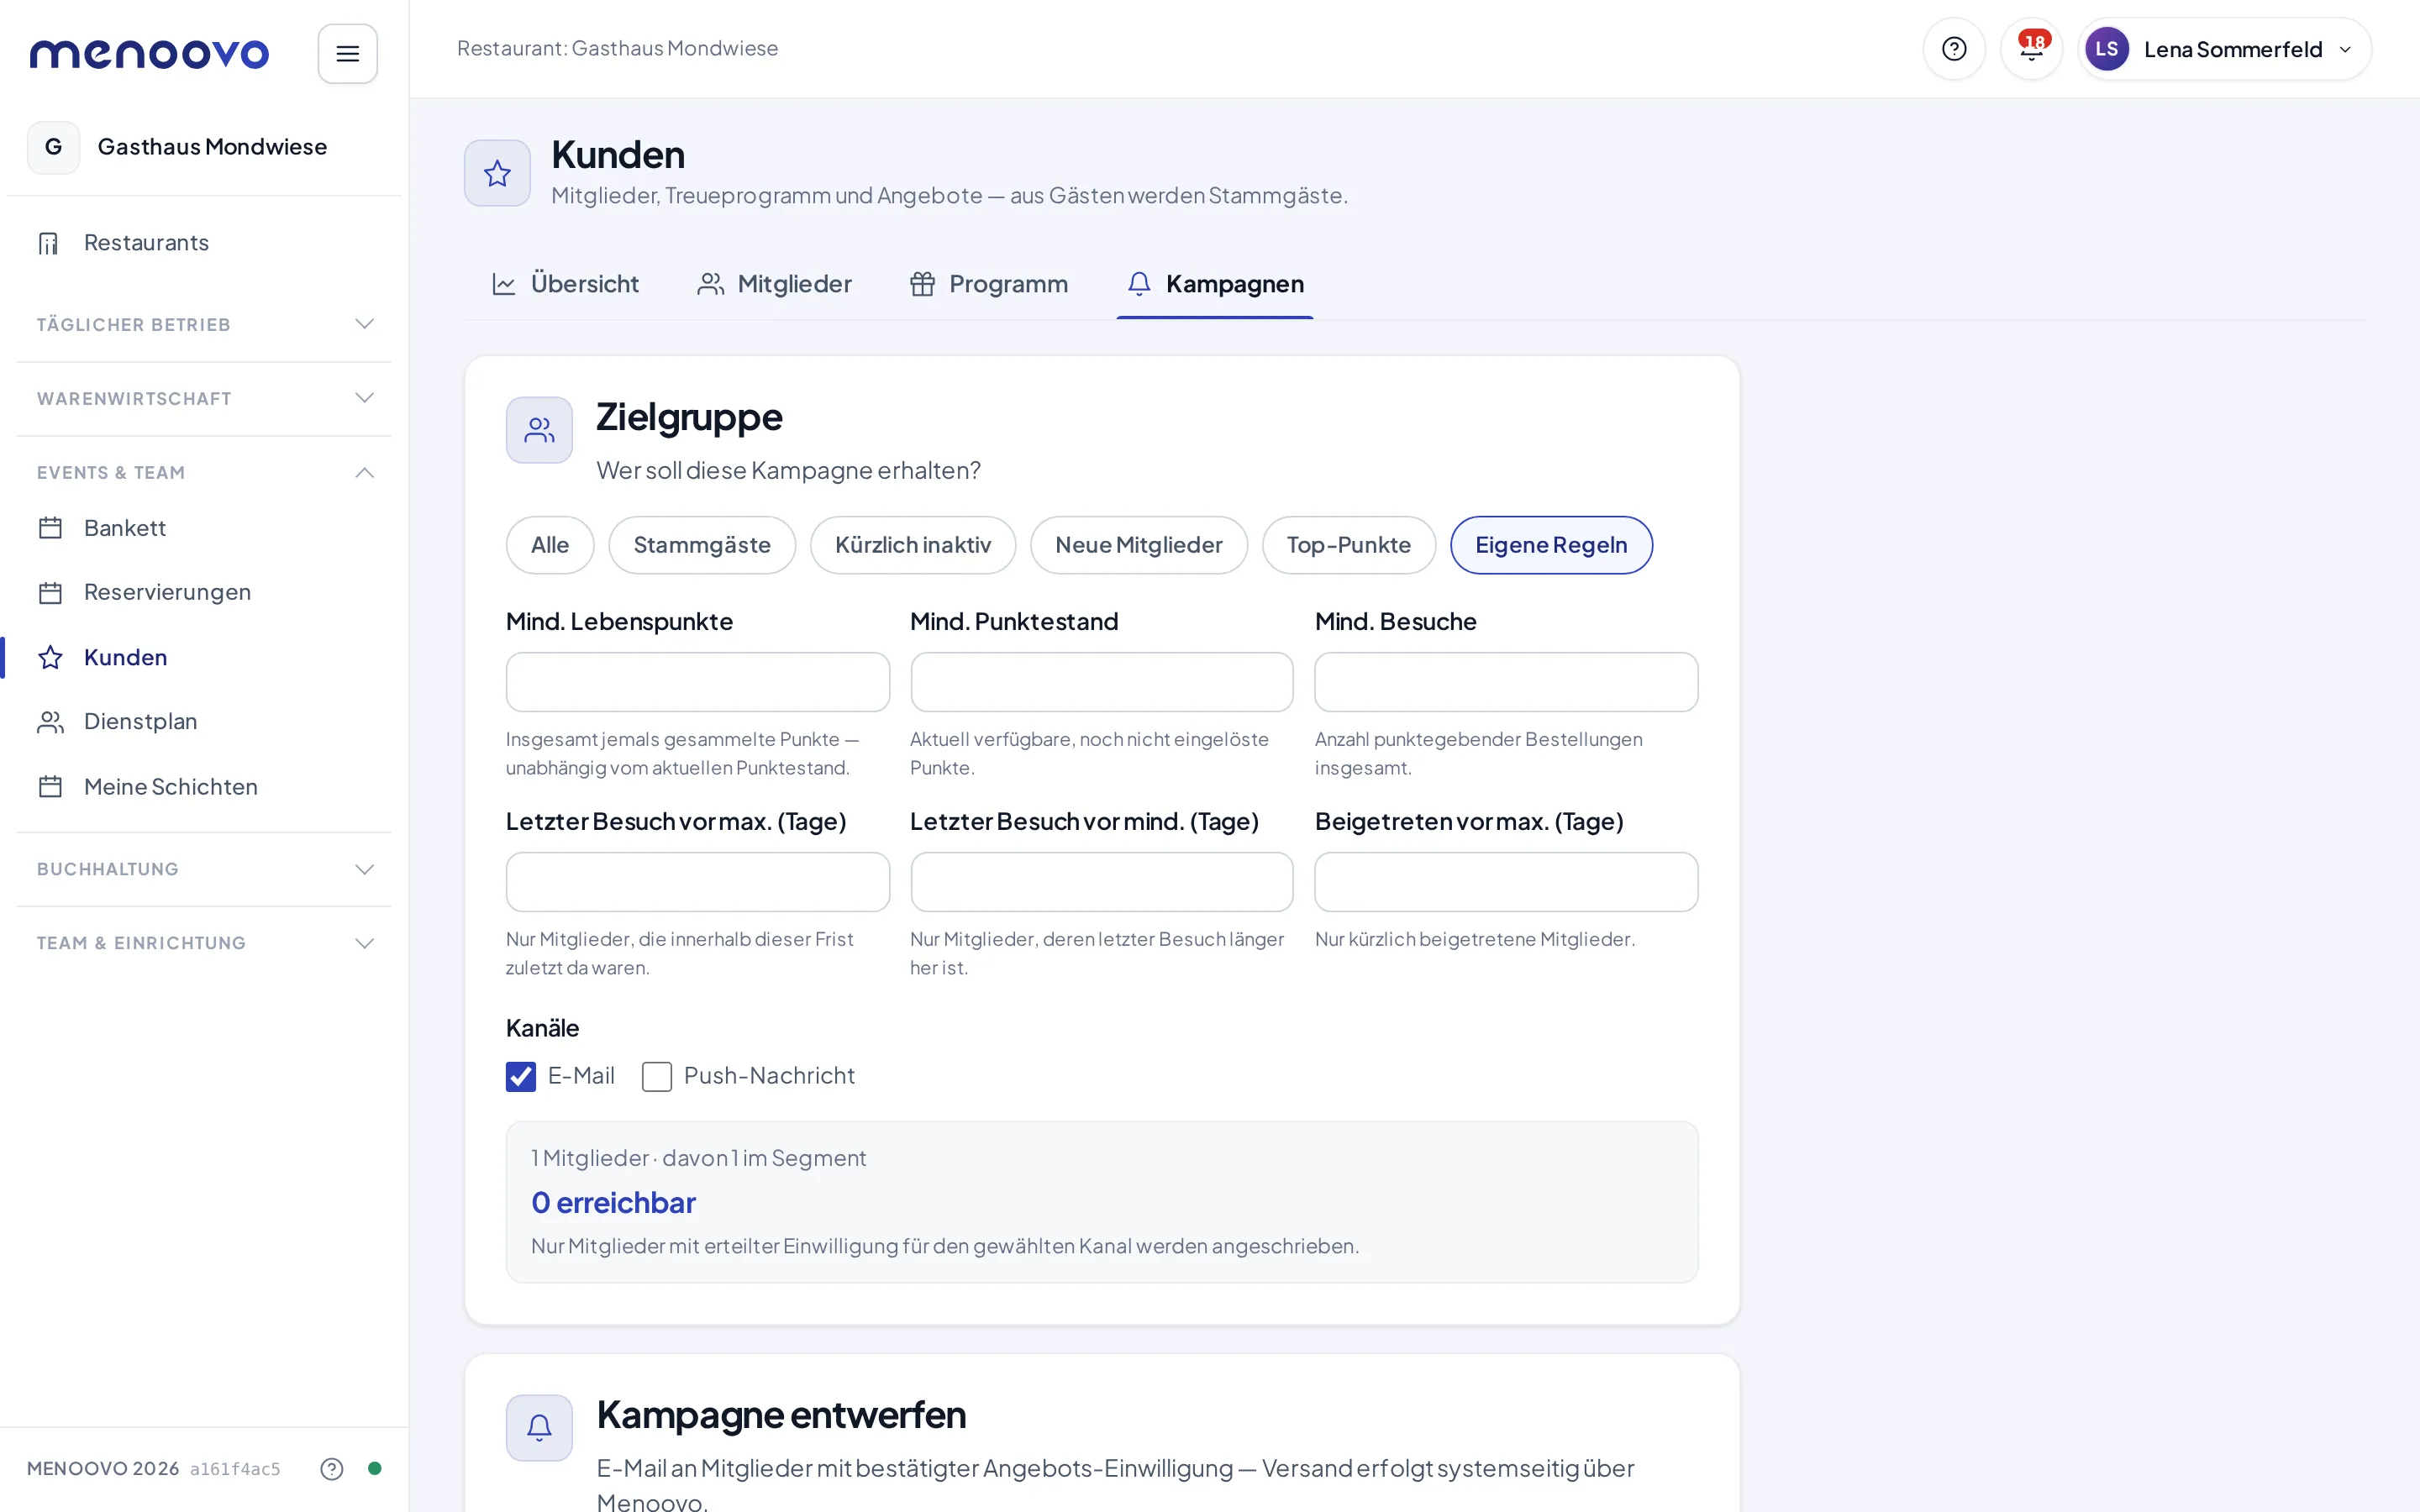Select the Kürzlich inaktiv segment button
The image size is (2420, 1512).
click(913, 545)
